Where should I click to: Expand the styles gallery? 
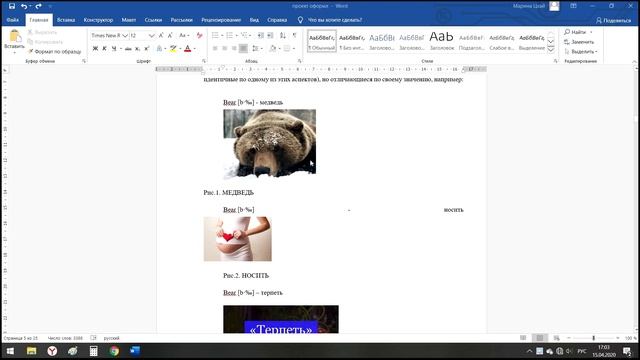click(x=551, y=49)
